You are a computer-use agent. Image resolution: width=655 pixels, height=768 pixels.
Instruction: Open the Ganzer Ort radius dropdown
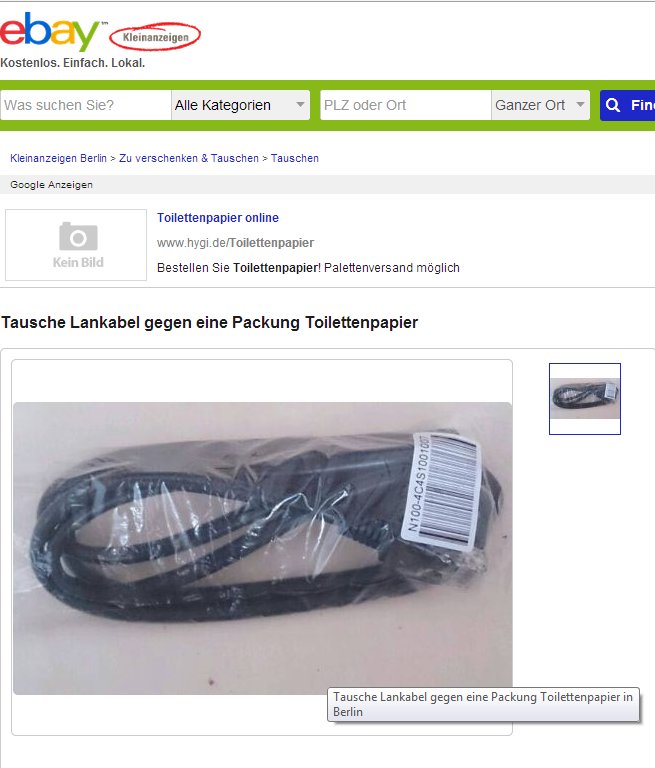pos(540,105)
